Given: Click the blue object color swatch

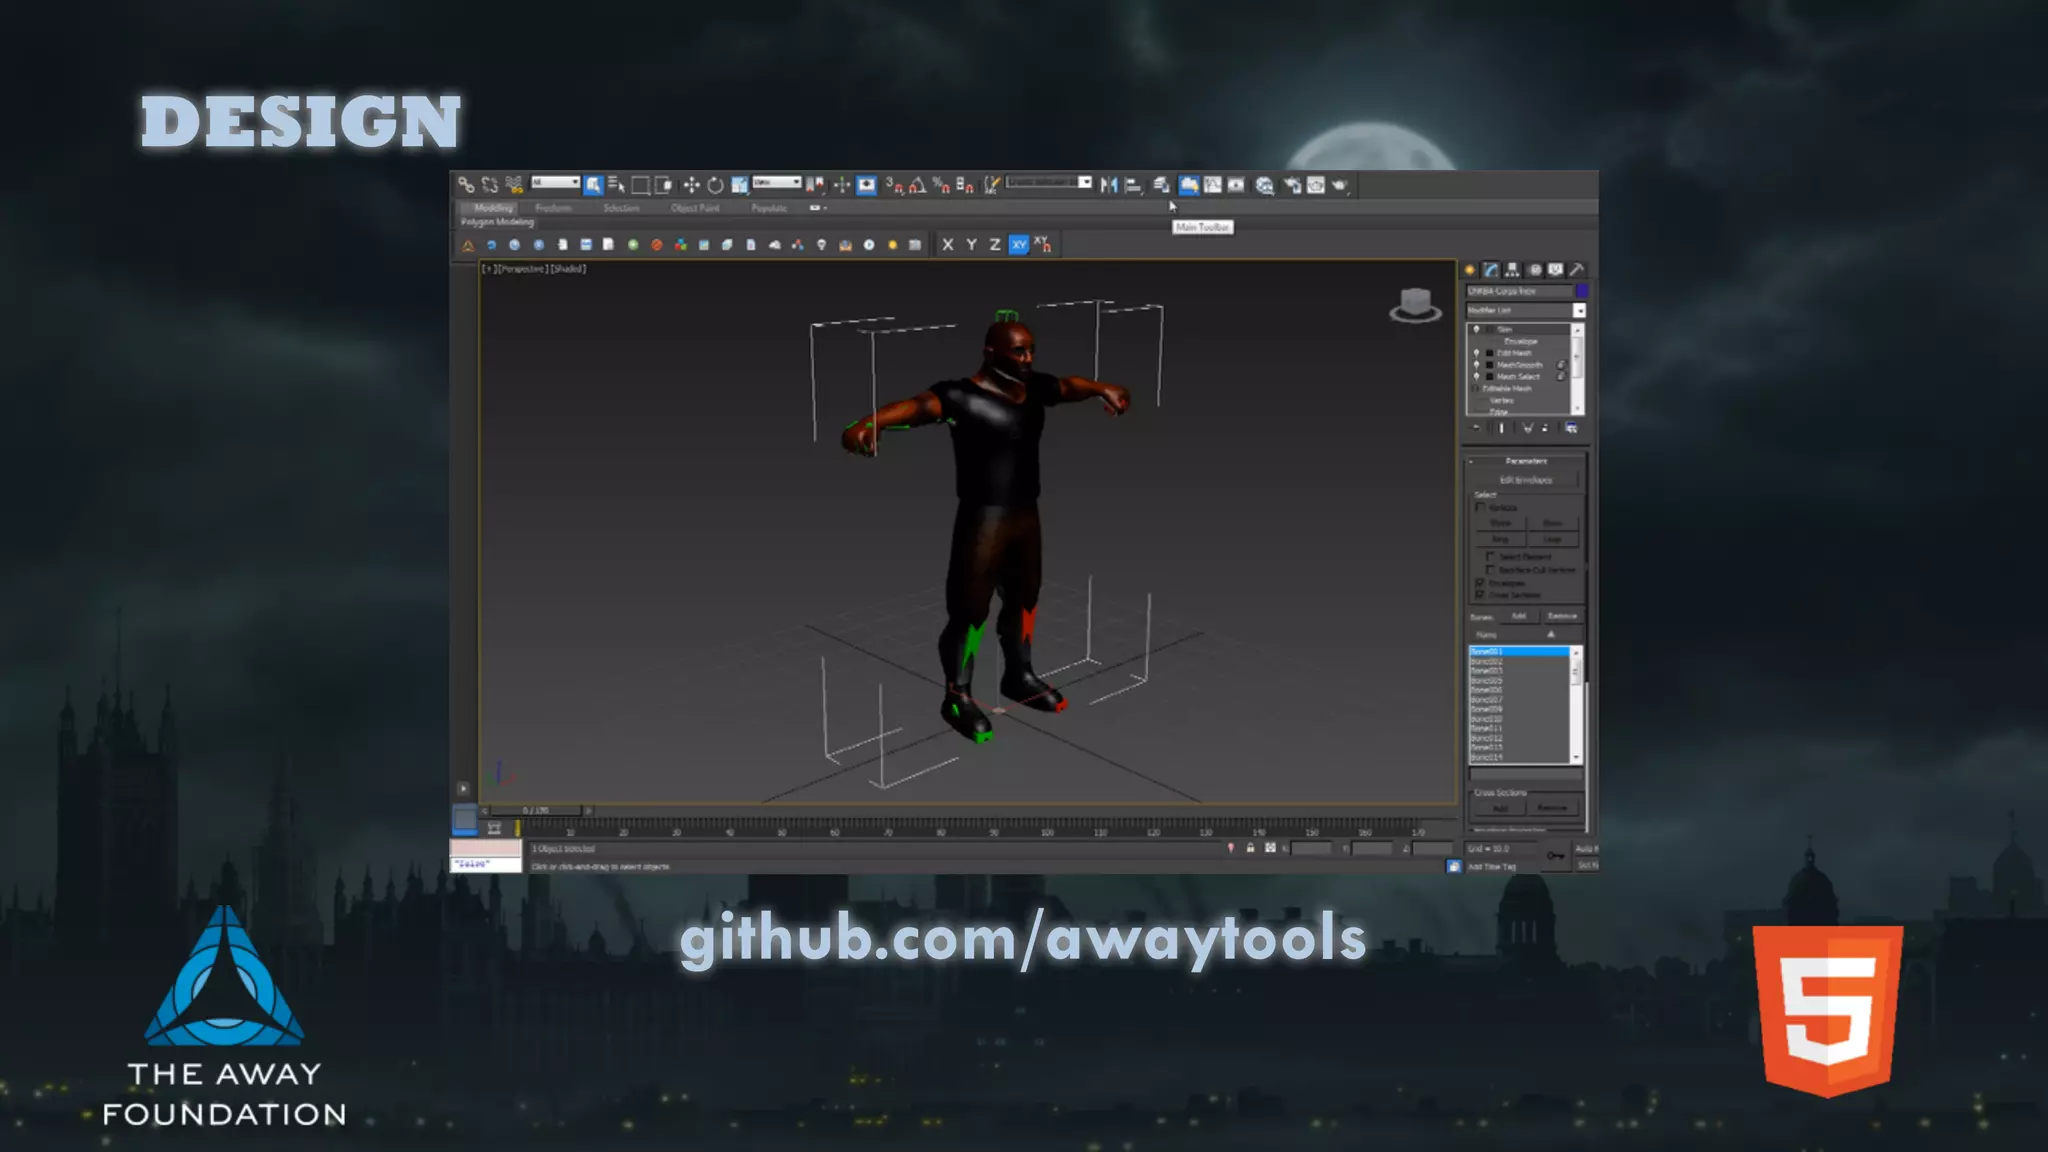Looking at the screenshot, I should point(1581,291).
